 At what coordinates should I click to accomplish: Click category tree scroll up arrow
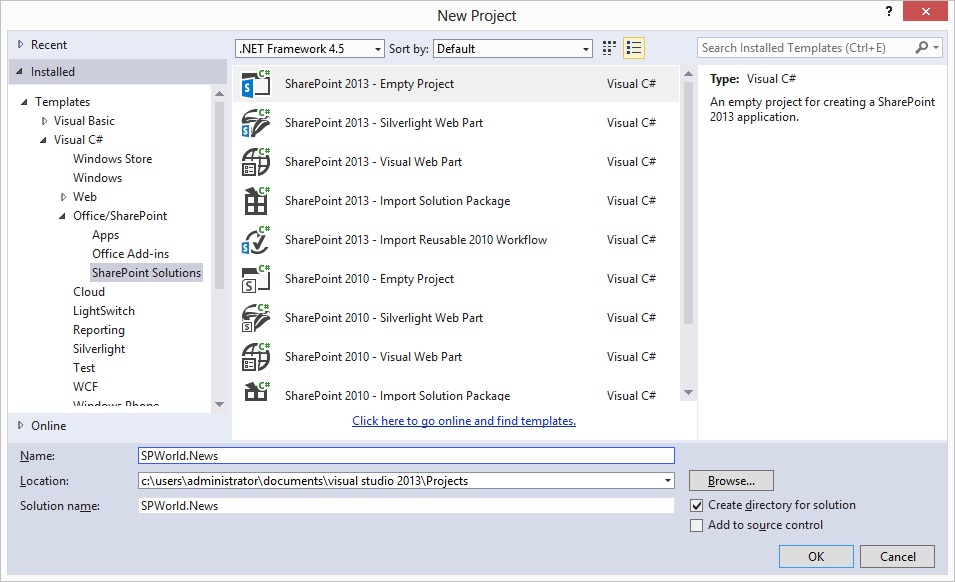[219, 94]
